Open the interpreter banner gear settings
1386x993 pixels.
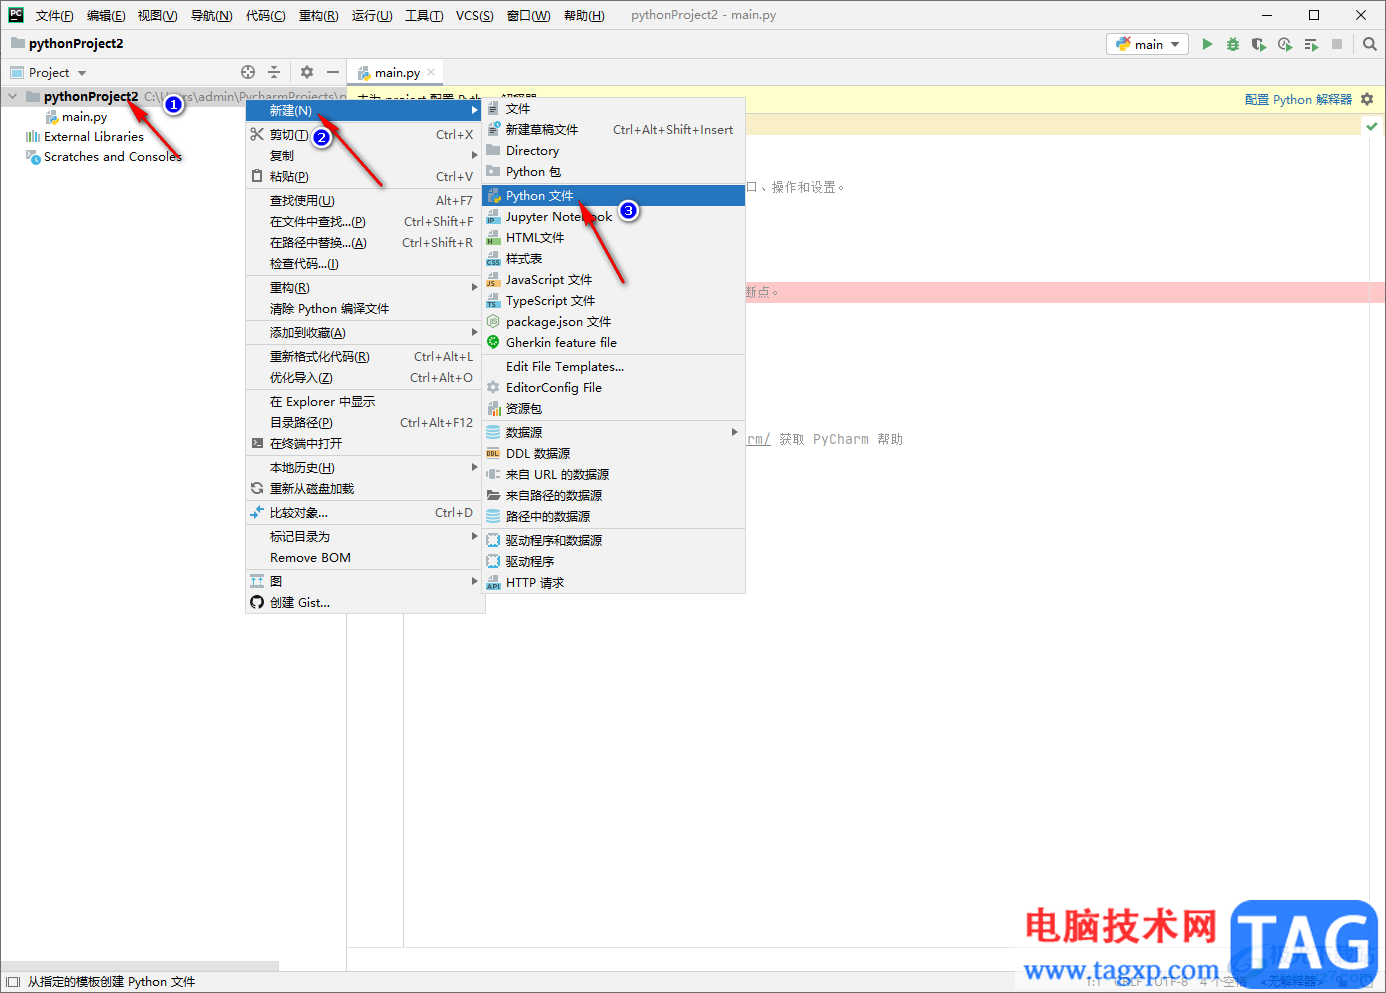coord(1367,99)
